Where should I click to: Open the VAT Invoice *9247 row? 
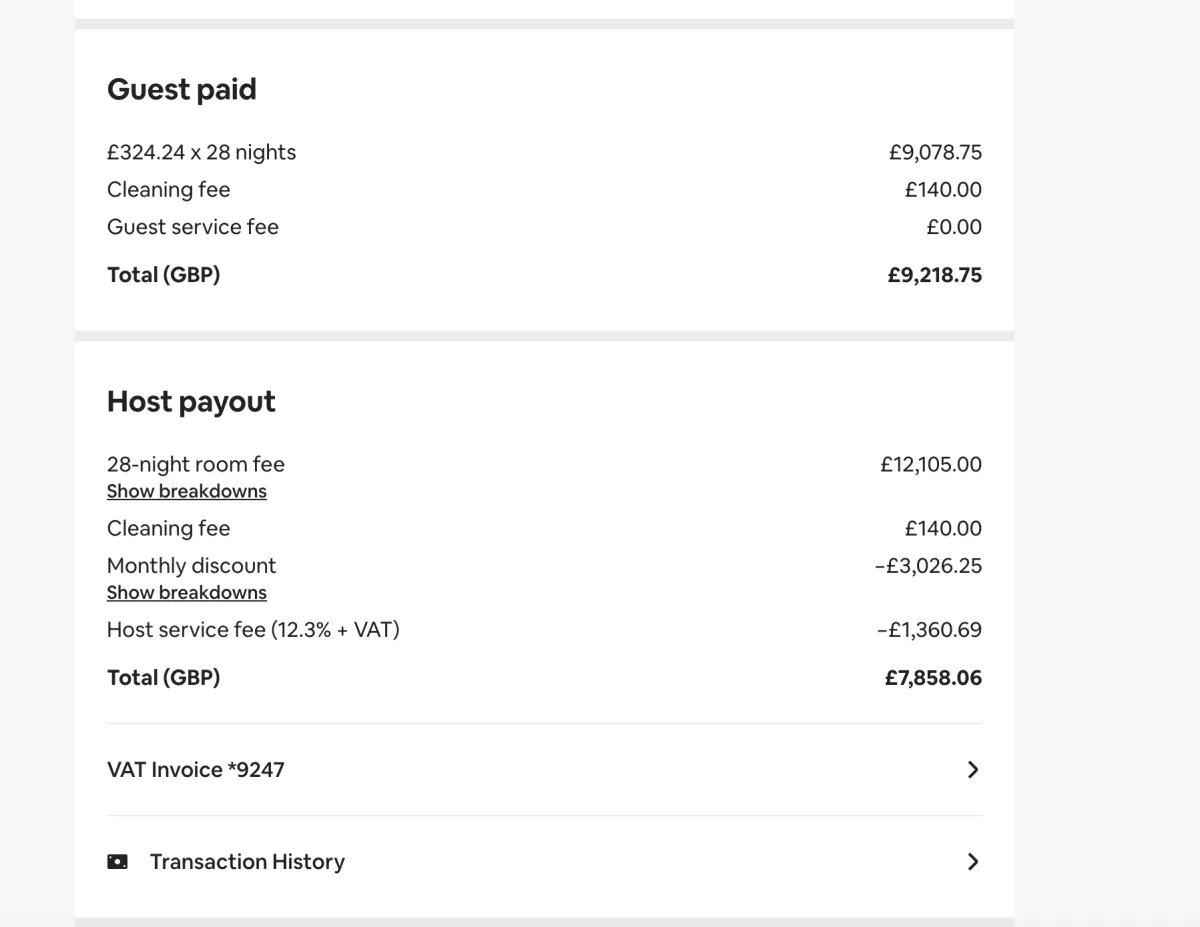[544, 770]
